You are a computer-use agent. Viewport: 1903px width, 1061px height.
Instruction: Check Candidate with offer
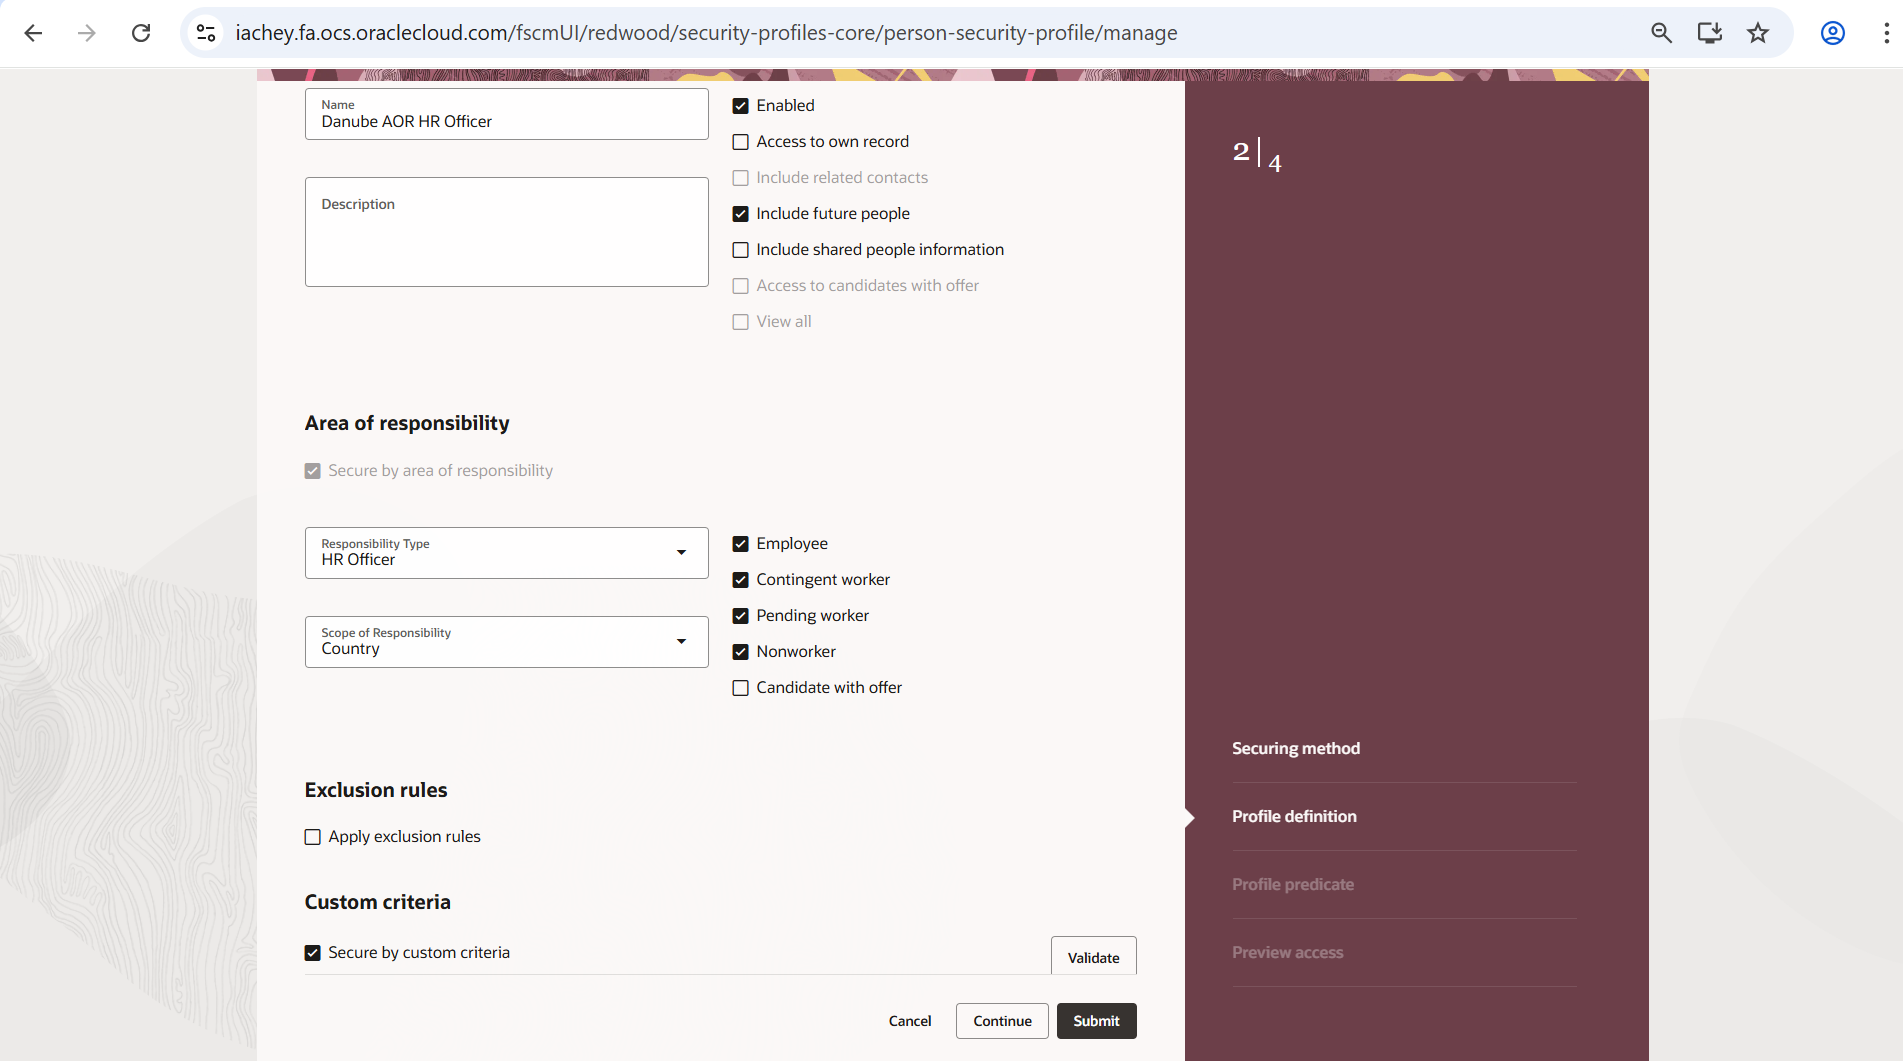click(x=740, y=688)
